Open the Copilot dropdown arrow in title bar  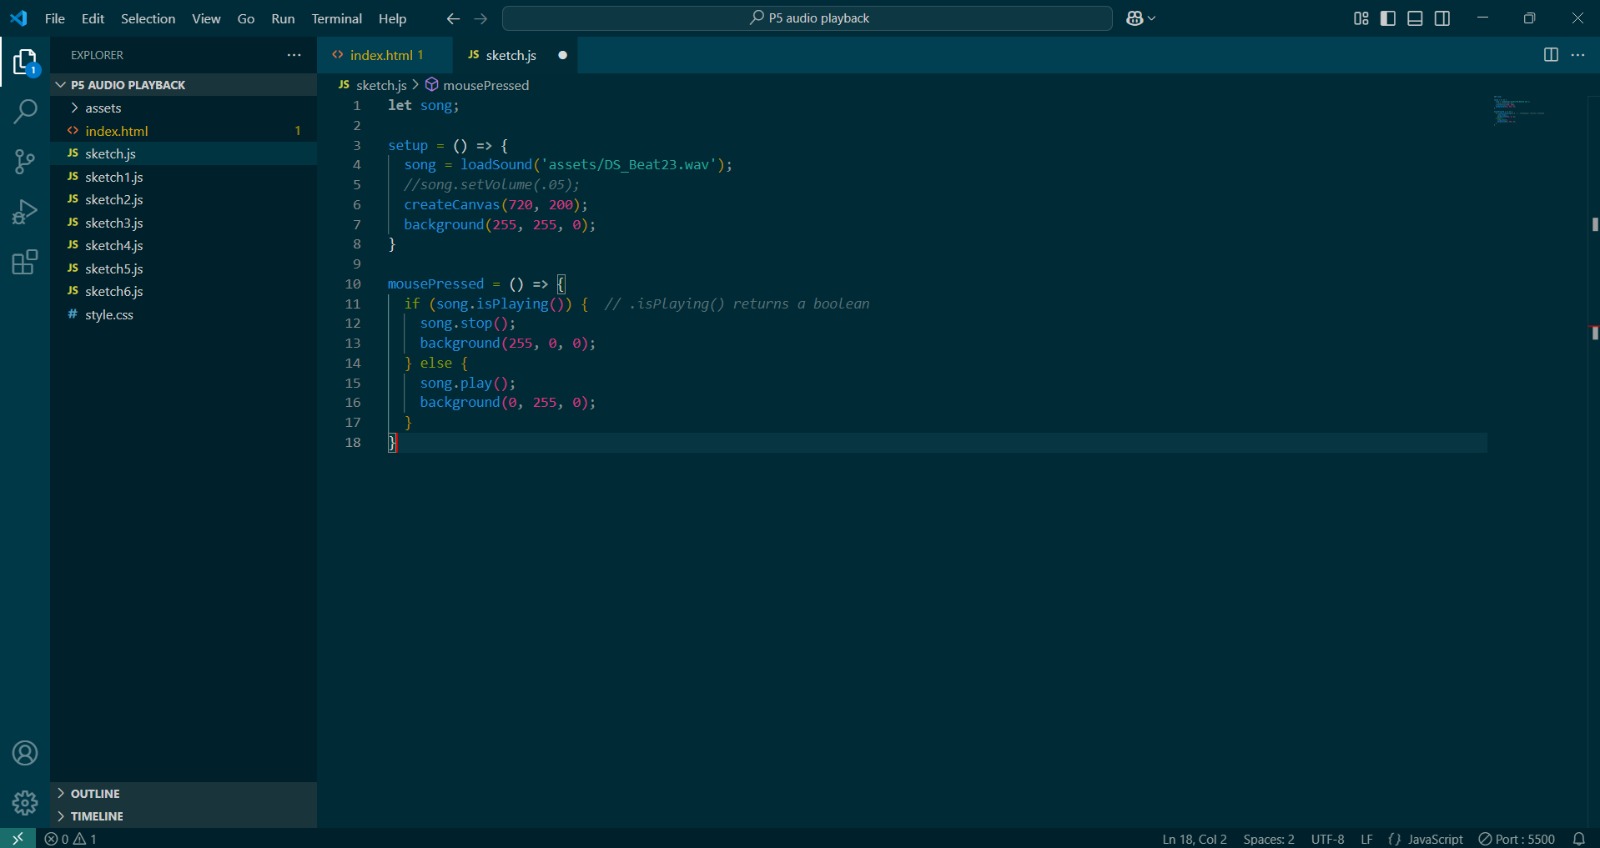pyautogui.click(x=1152, y=18)
